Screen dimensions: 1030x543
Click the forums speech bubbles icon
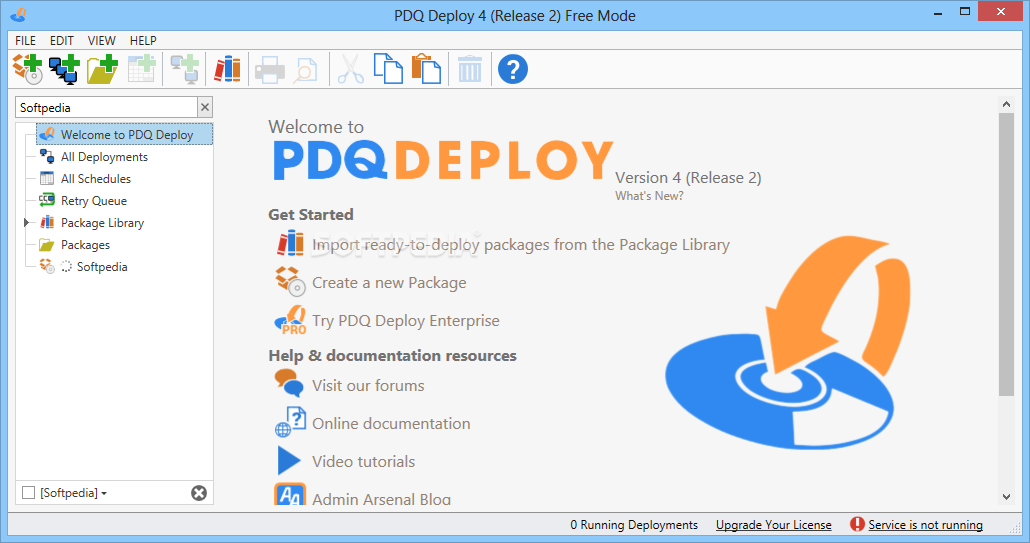pos(289,383)
